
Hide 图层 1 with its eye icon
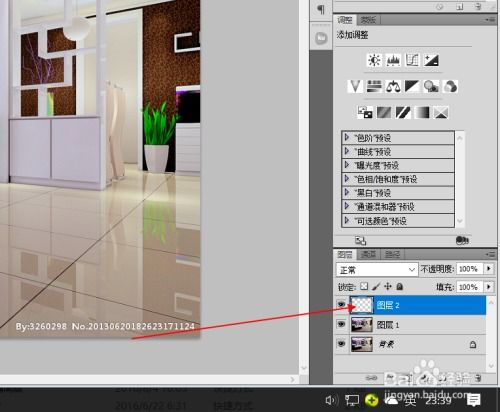pyautogui.click(x=341, y=324)
